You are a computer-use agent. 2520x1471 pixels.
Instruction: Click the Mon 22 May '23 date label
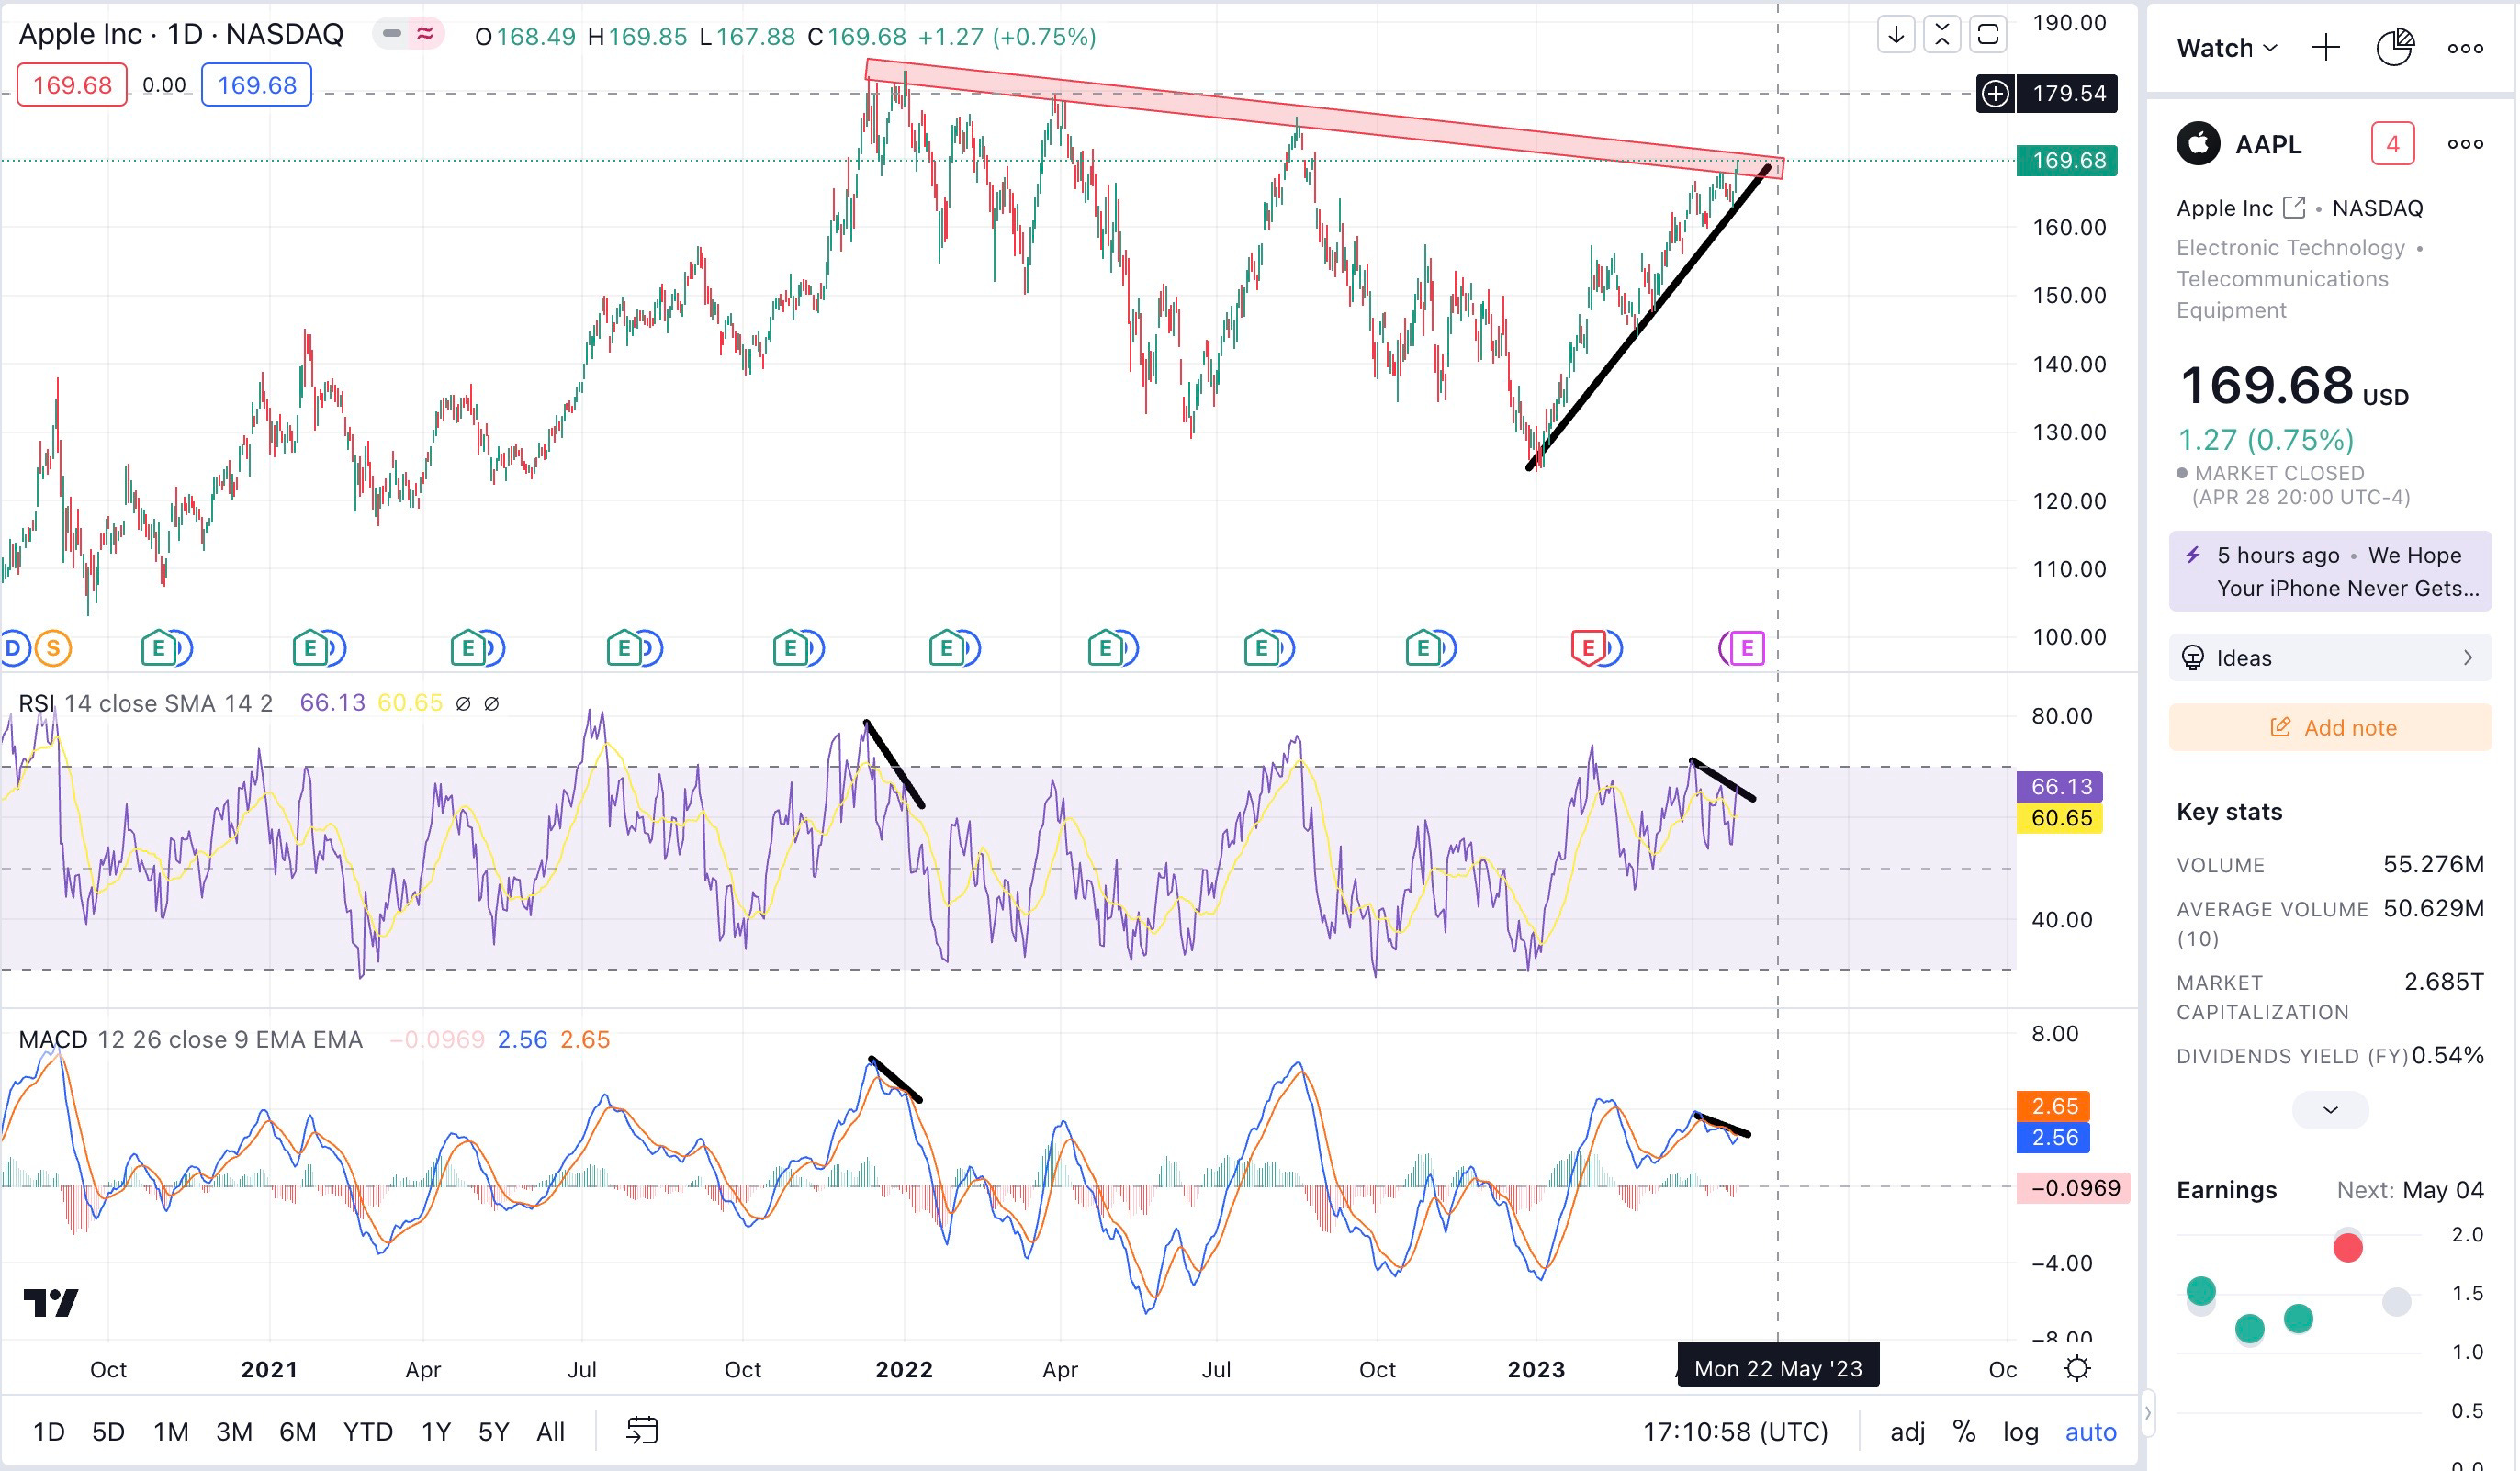click(1777, 1366)
